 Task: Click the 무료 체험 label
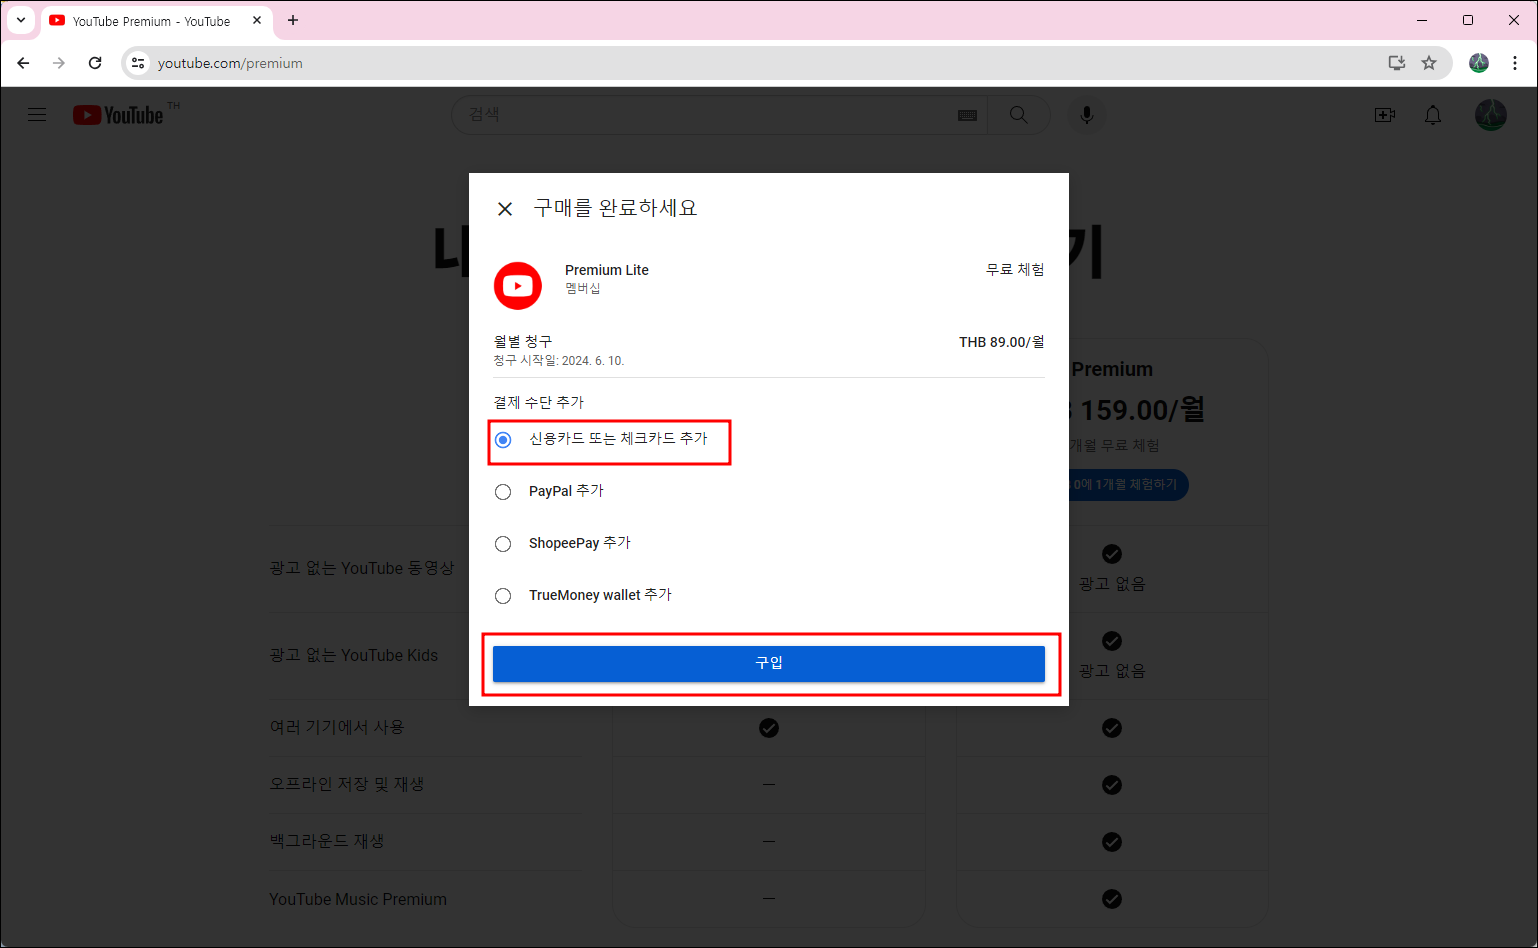pyautogui.click(x=1015, y=270)
